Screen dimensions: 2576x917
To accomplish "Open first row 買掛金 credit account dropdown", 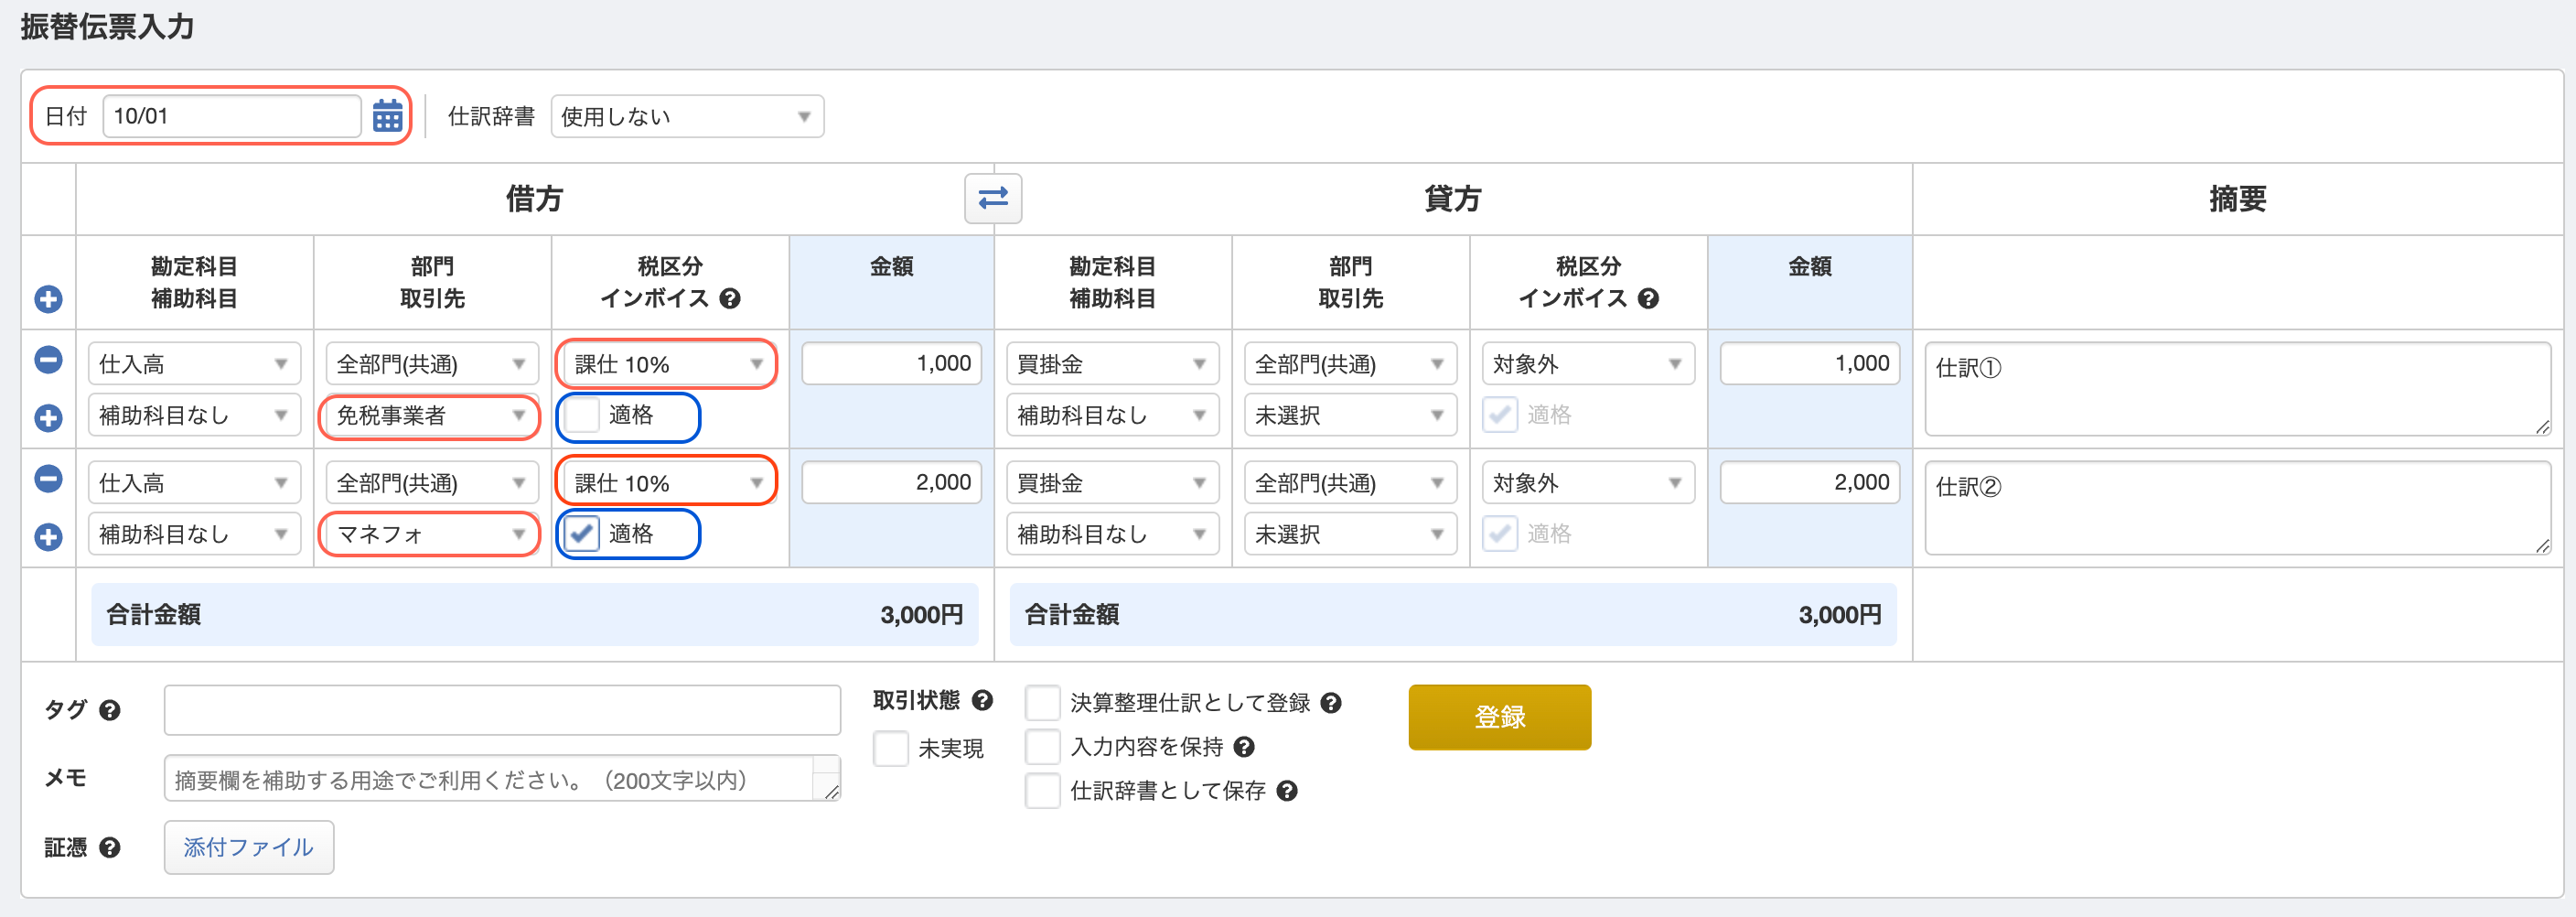I will pyautogui.click(x=1112, y=364).
